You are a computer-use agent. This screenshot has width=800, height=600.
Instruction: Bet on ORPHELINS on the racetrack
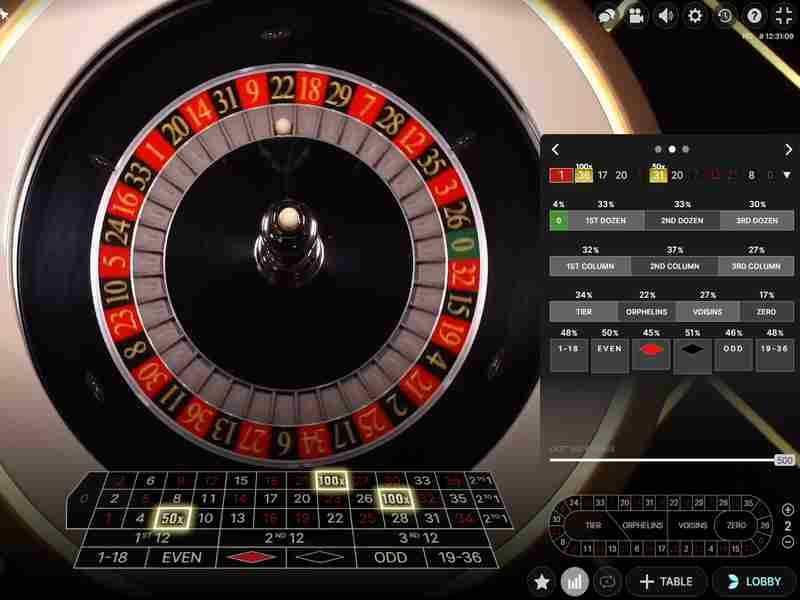642,525
